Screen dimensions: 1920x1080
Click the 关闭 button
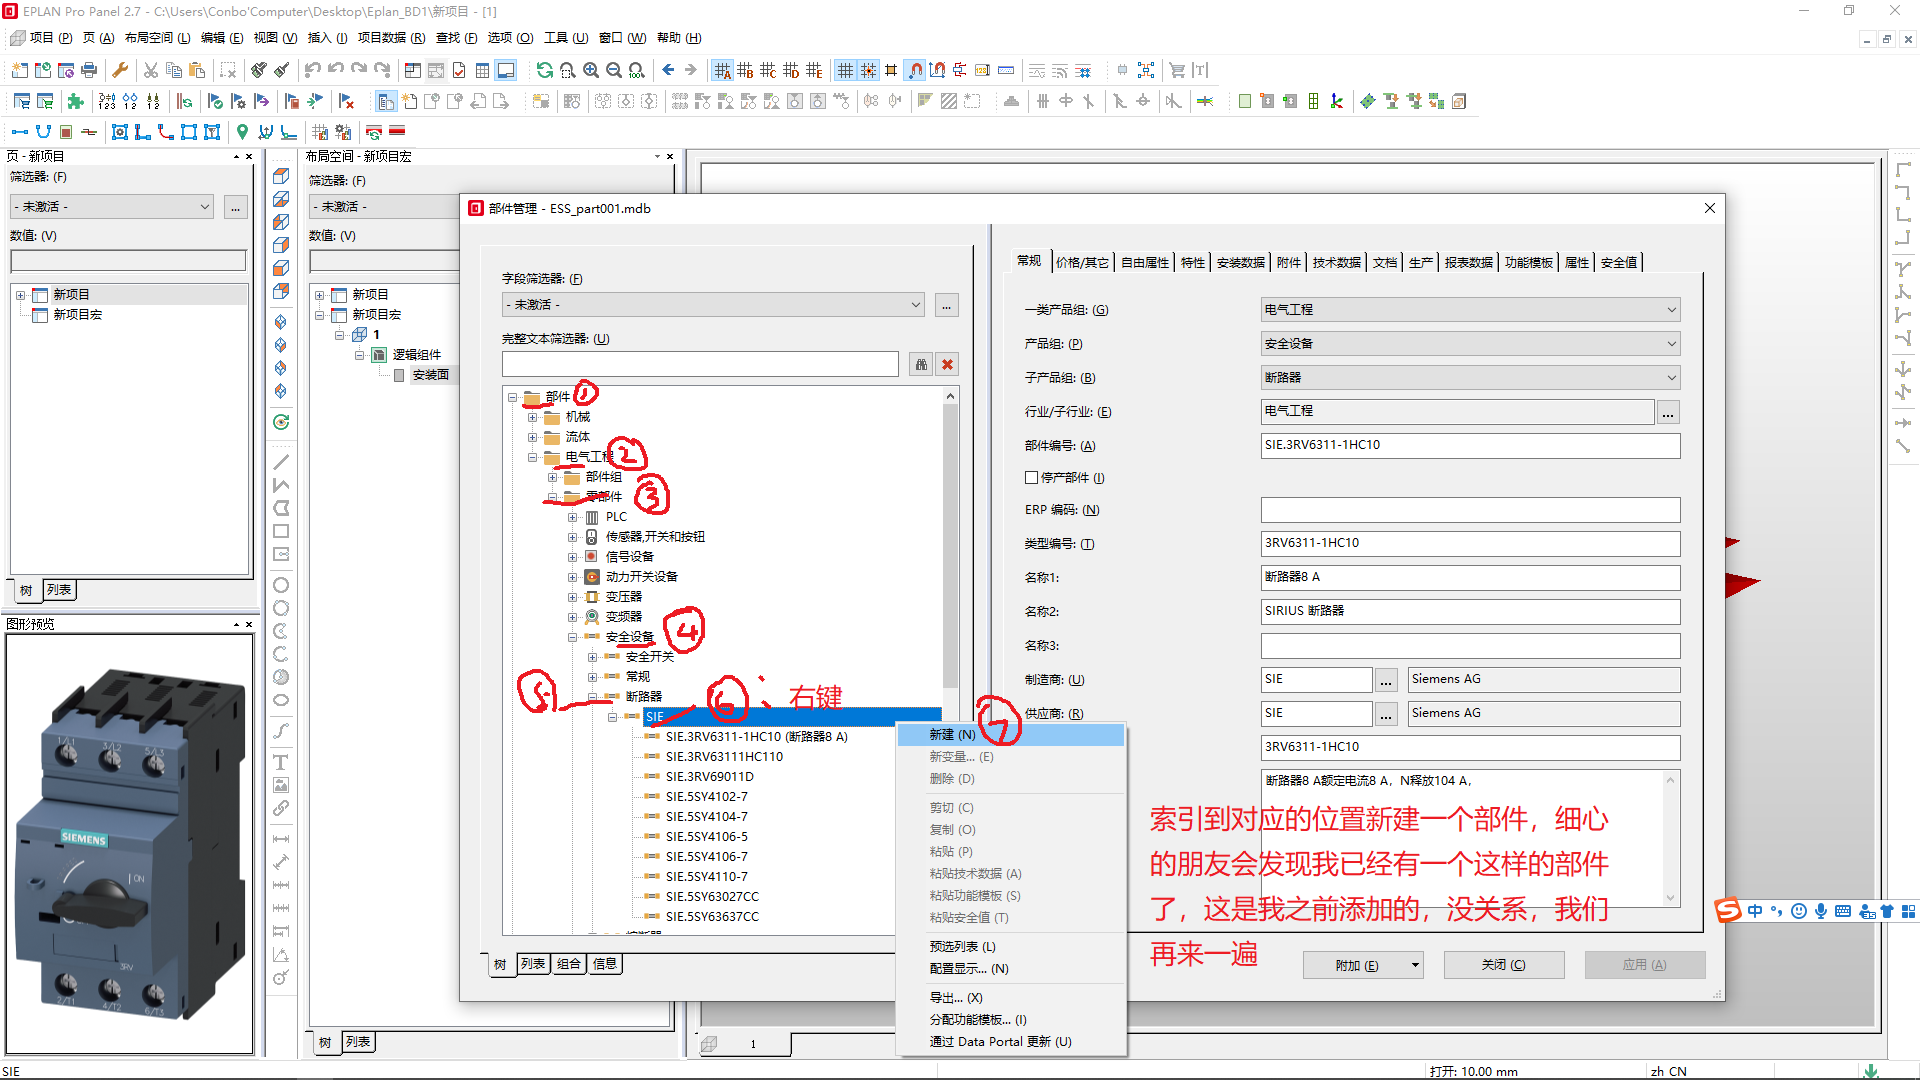tap(1503, 964)
